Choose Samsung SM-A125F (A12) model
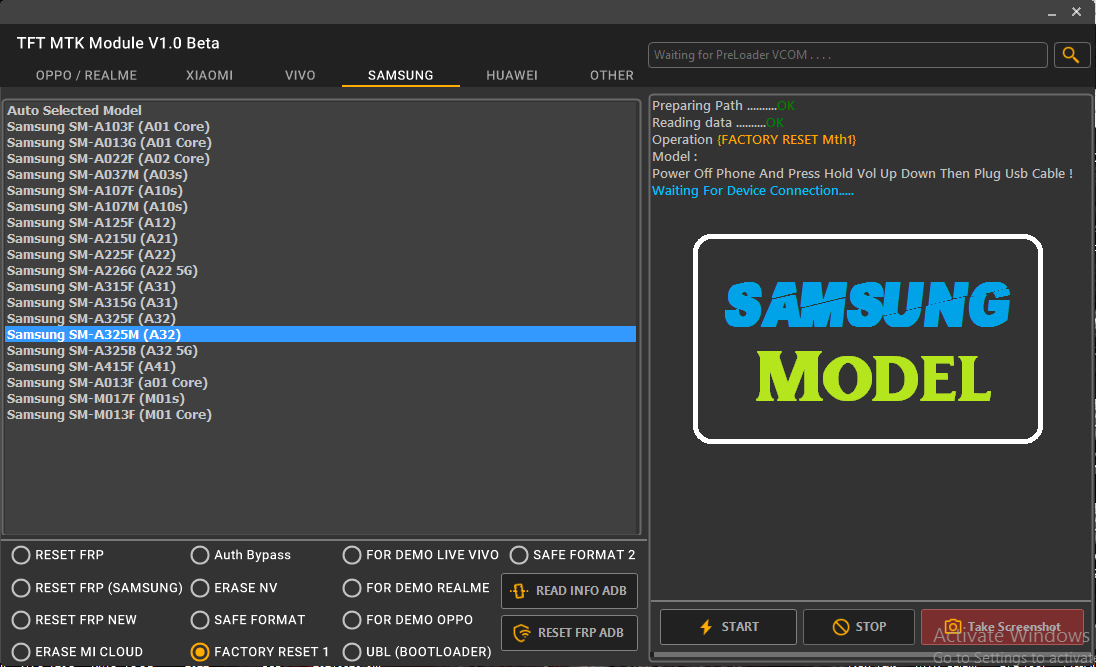 point(320,223)
